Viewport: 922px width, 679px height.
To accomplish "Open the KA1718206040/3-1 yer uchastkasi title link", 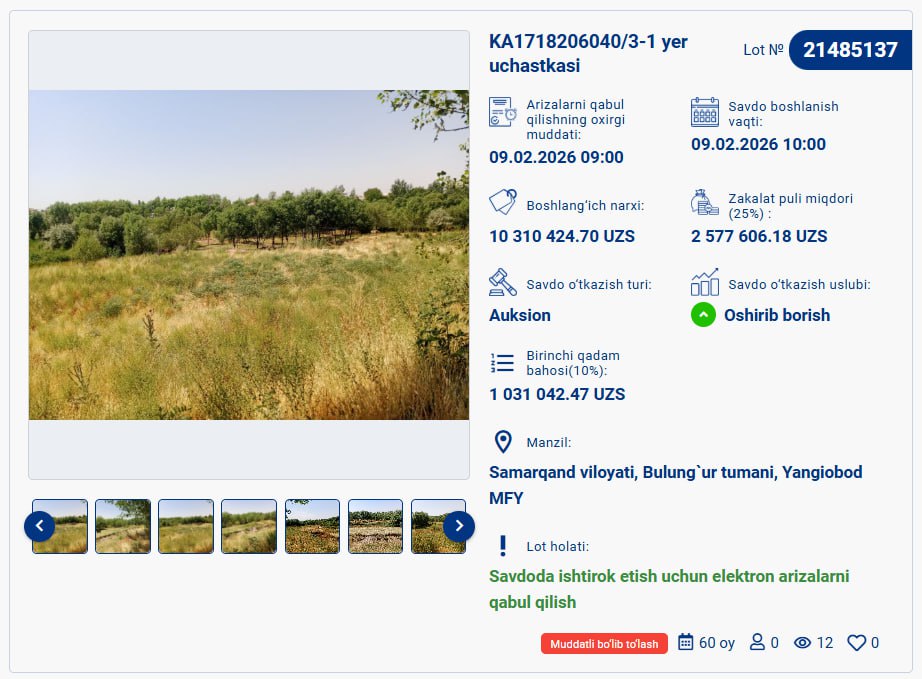I will coord(588,54).
